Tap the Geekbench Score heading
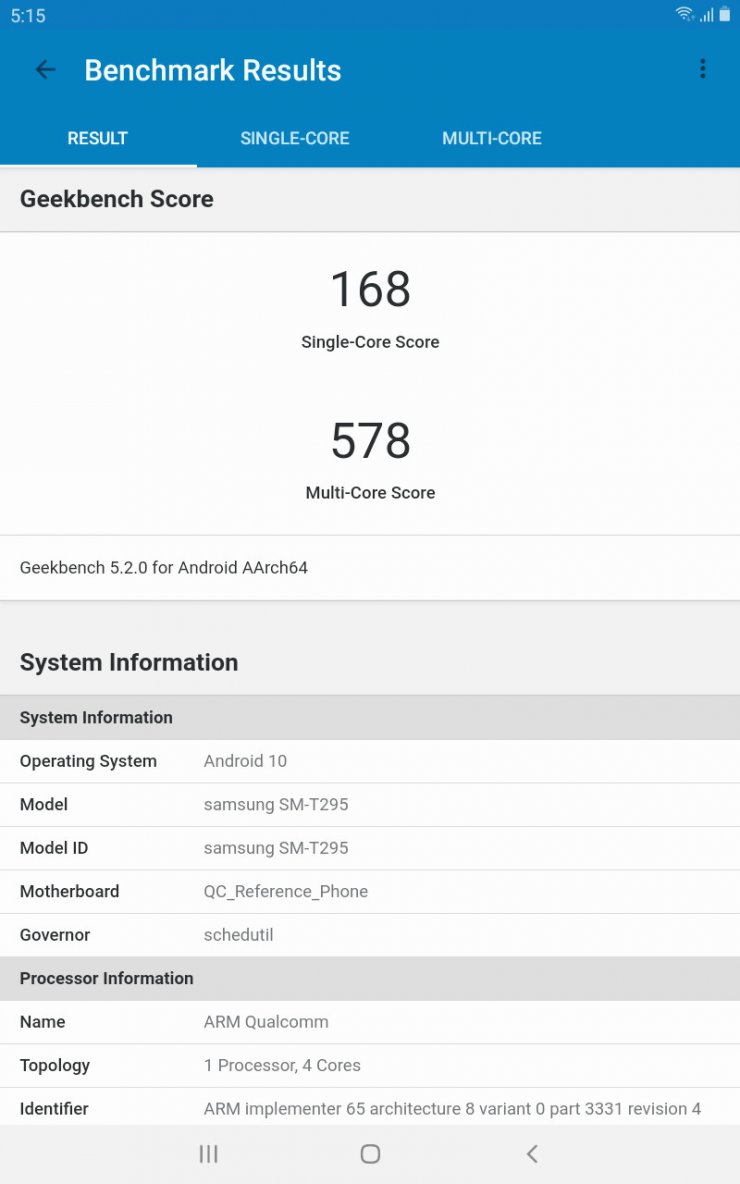This screenshot has height=1184, width=740. coord(116,199)
